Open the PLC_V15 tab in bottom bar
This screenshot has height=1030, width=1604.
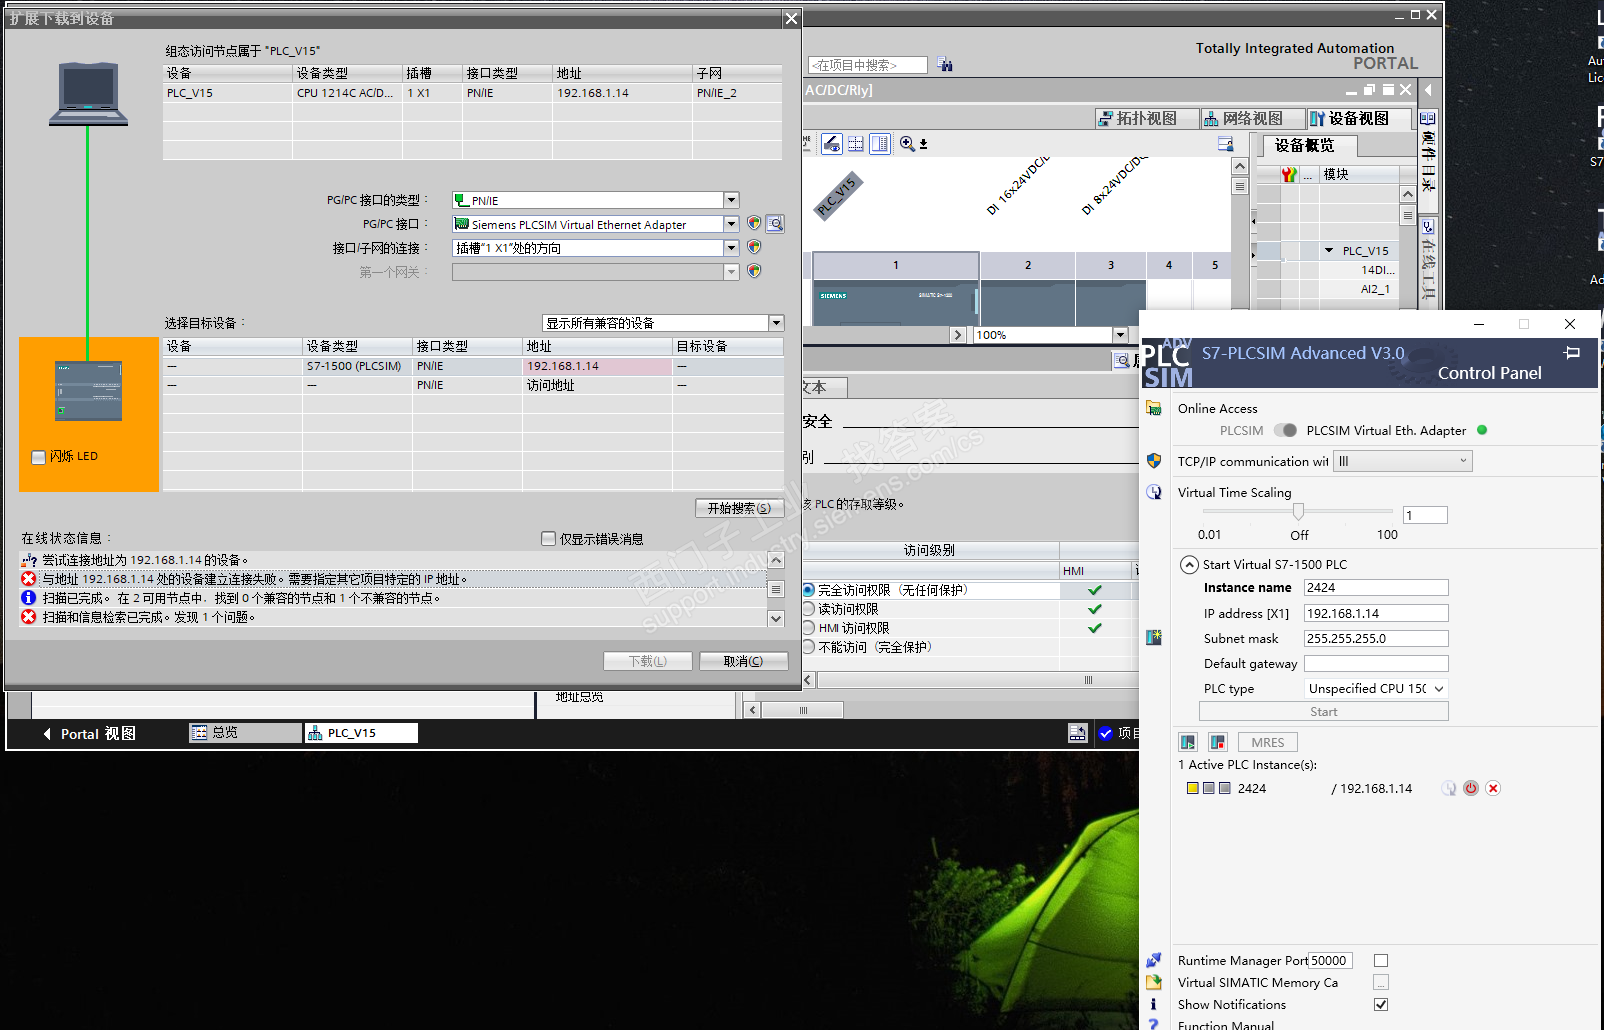pos(361,733)
